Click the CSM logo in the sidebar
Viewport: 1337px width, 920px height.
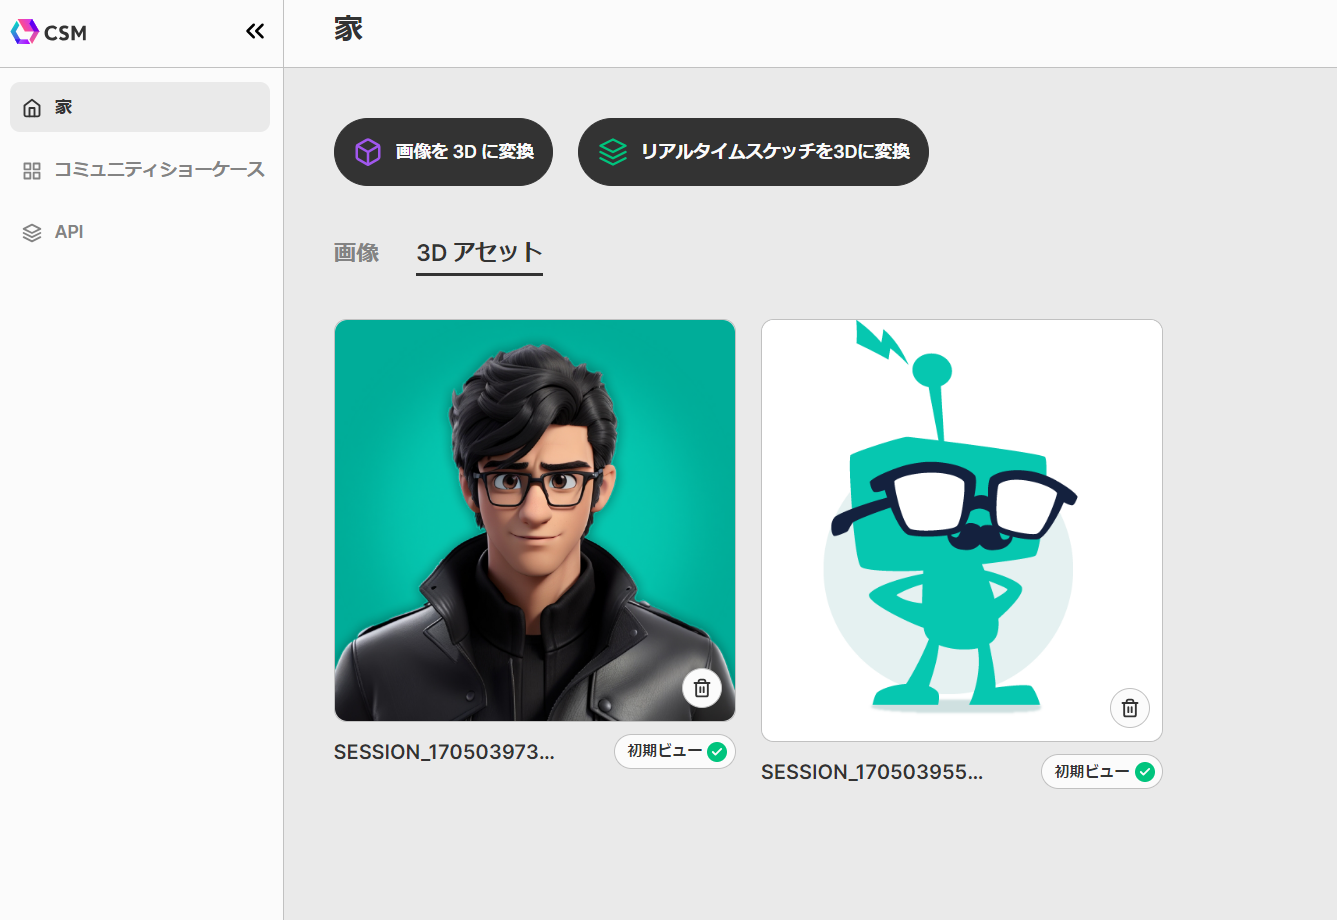(x=49, y=32)
